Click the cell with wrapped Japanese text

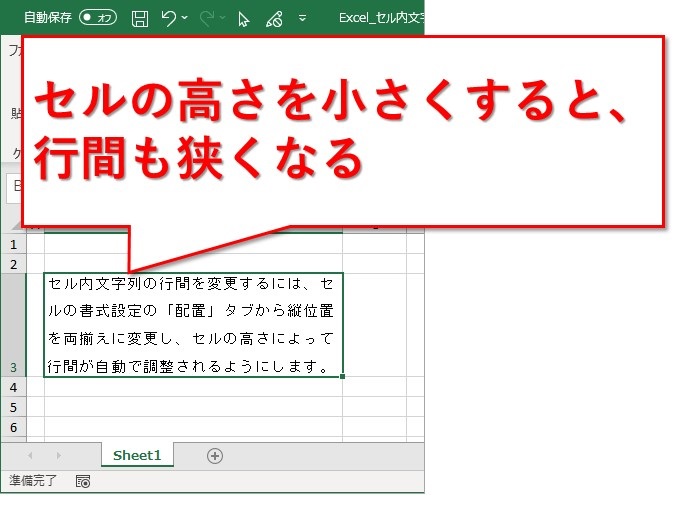click(x=193, y=325)
